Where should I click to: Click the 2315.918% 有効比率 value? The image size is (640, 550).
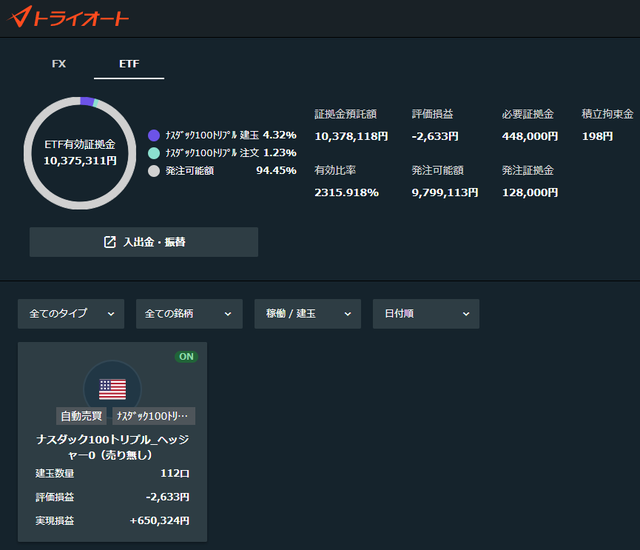pos(347,193)
